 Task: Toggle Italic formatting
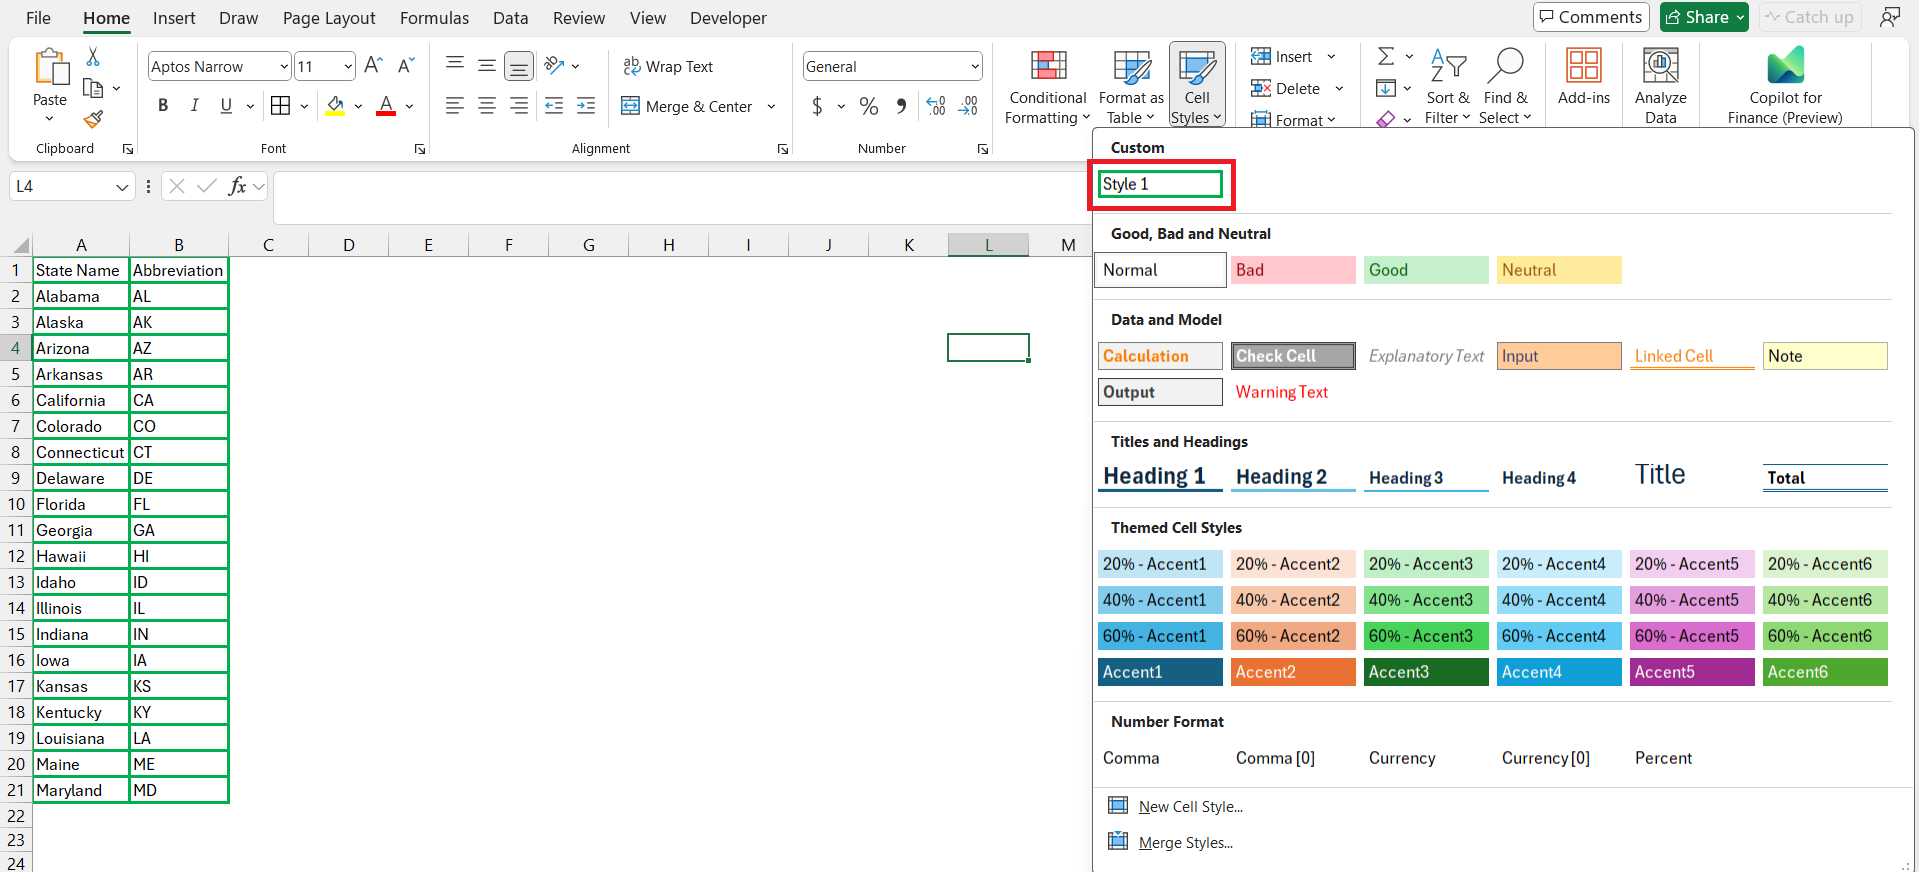(x=194, y=105)
